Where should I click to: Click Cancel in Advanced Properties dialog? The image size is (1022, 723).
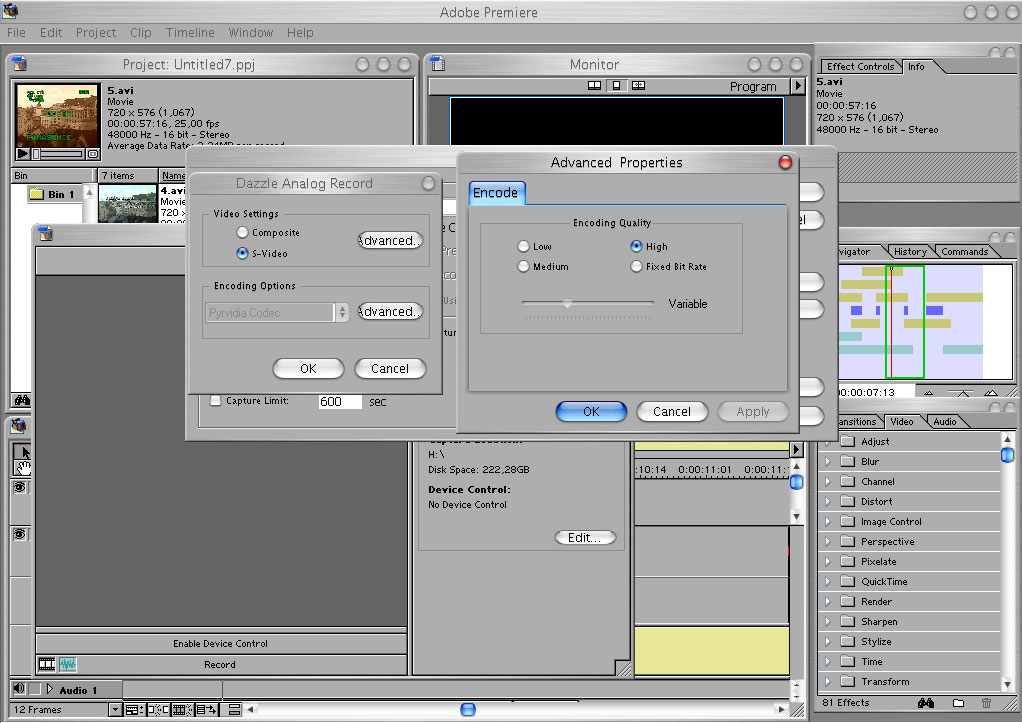[x=672, y=411]
